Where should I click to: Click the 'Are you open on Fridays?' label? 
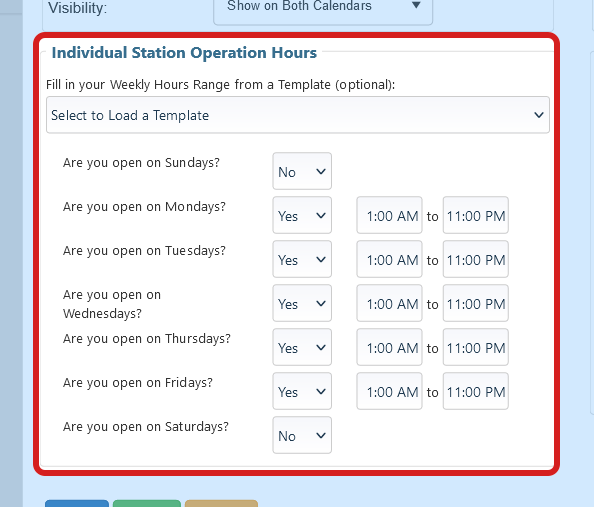pyautogui.click(x=138, y=383)
